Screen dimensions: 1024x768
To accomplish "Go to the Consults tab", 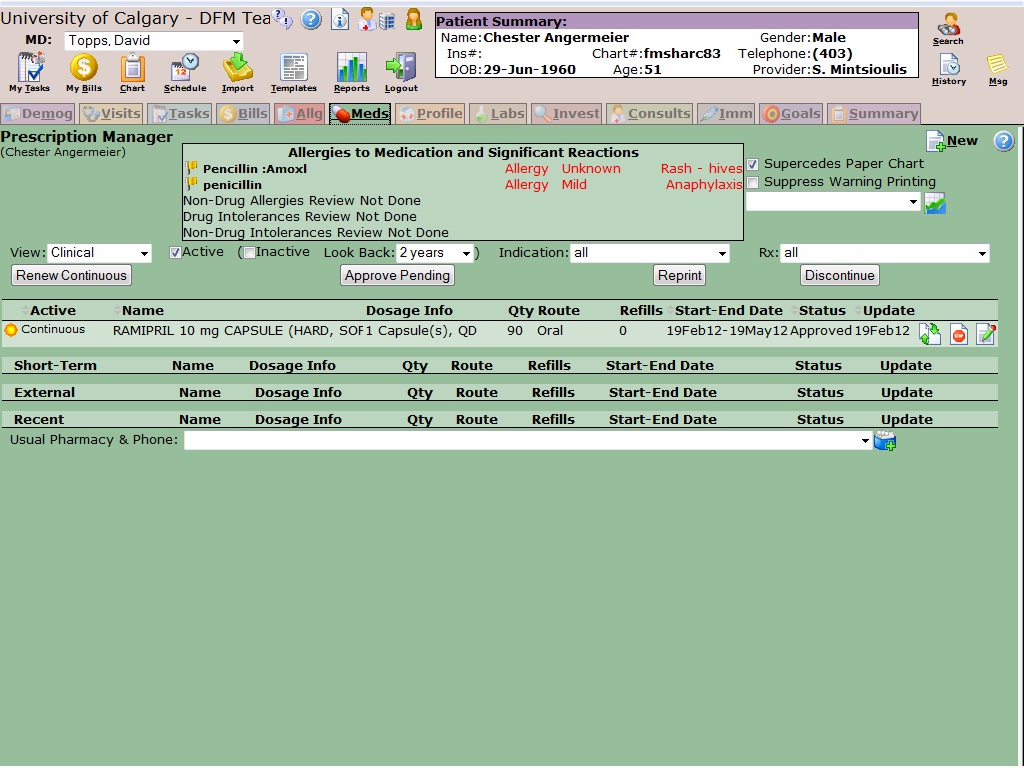I will coord(649,114).
